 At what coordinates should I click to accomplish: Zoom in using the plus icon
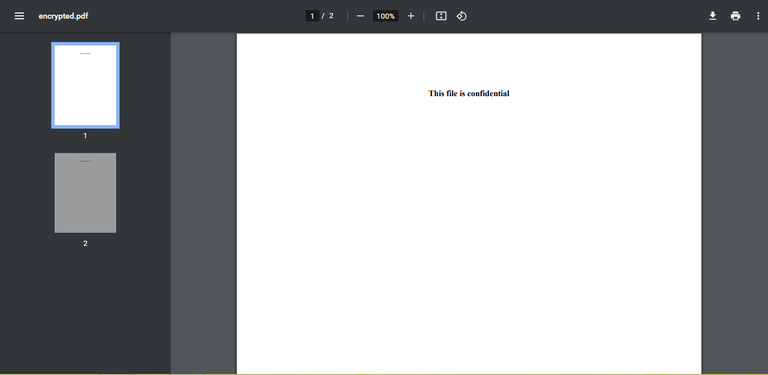[x=411, y=16]
